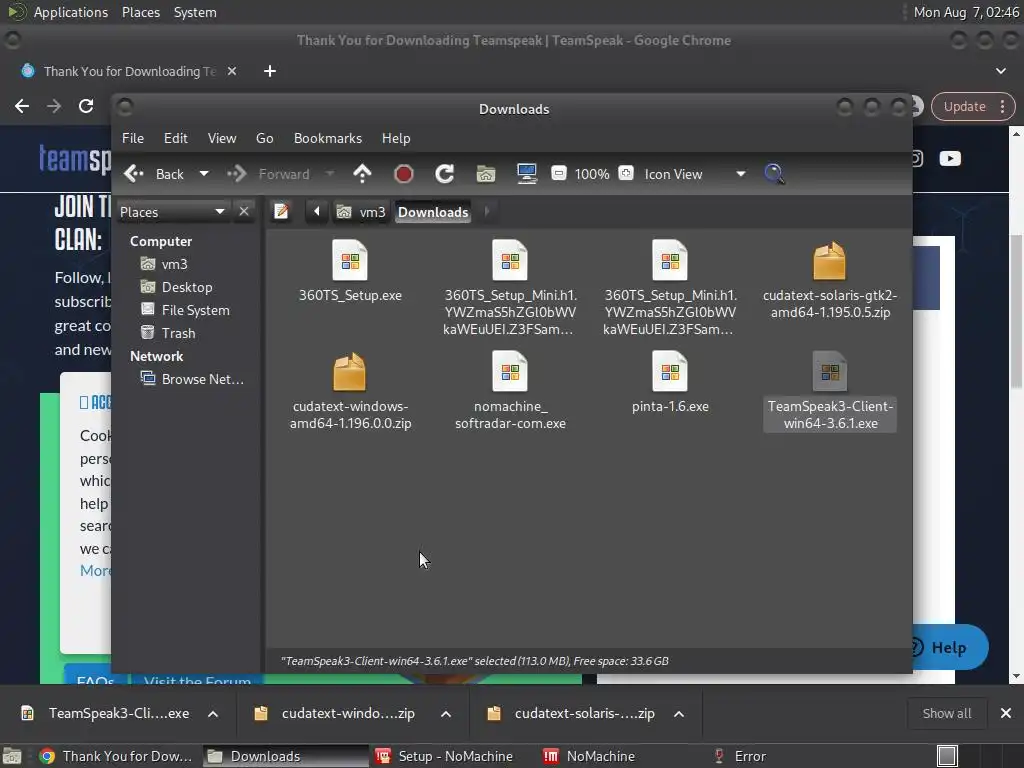Open the Back history dropdown arrow
Viewport: 1024px width, 768px height.
pyautogui.click(x=204, y=174)
